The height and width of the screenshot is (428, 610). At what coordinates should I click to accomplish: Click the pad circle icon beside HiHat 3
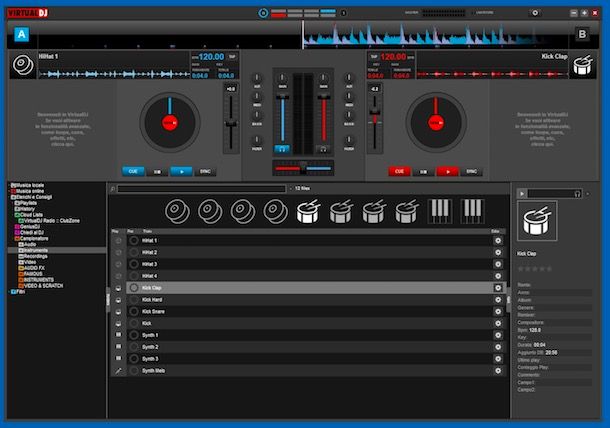pyautogui.click(x=134, y=264)
